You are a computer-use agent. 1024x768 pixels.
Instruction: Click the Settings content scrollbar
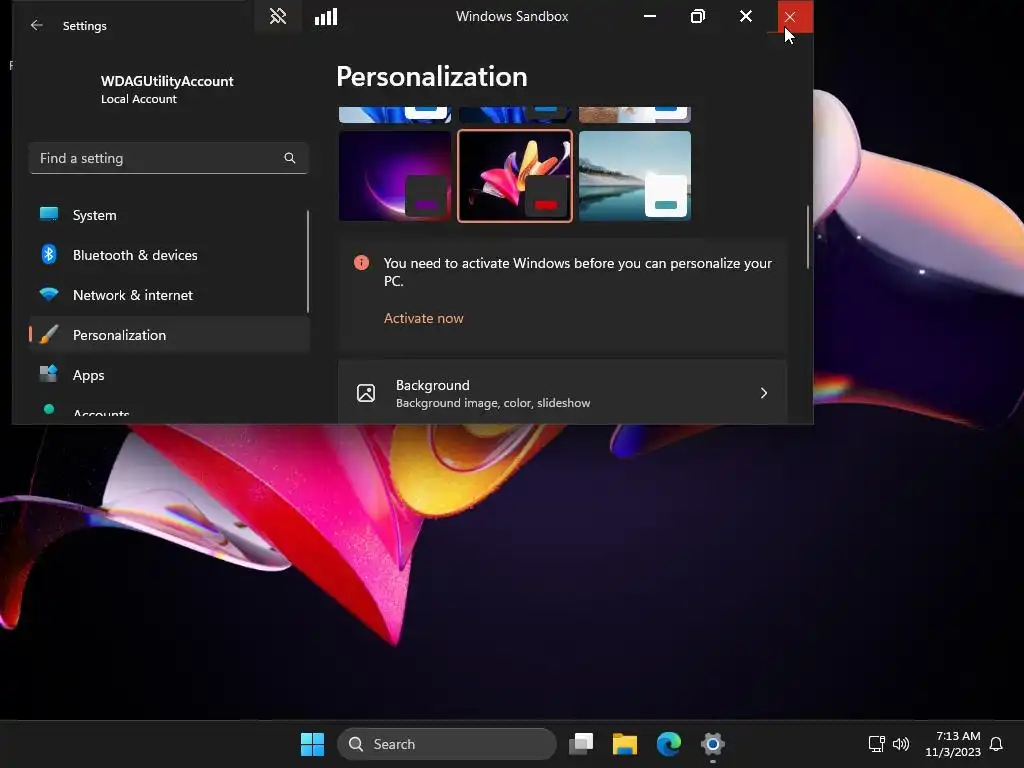808,237
